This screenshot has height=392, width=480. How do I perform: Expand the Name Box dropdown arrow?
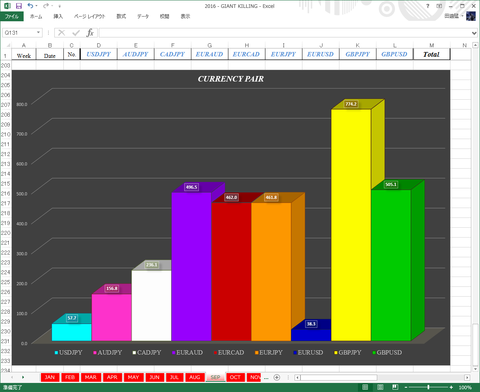pos(39,33)
